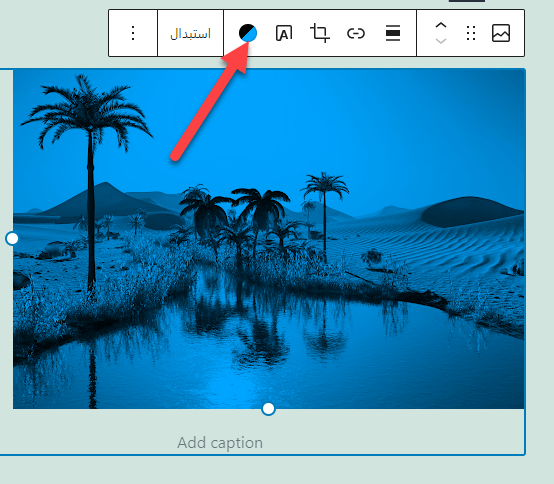Click the bottom resize handle
Screen dimensions: 554x484
point(269,409)
